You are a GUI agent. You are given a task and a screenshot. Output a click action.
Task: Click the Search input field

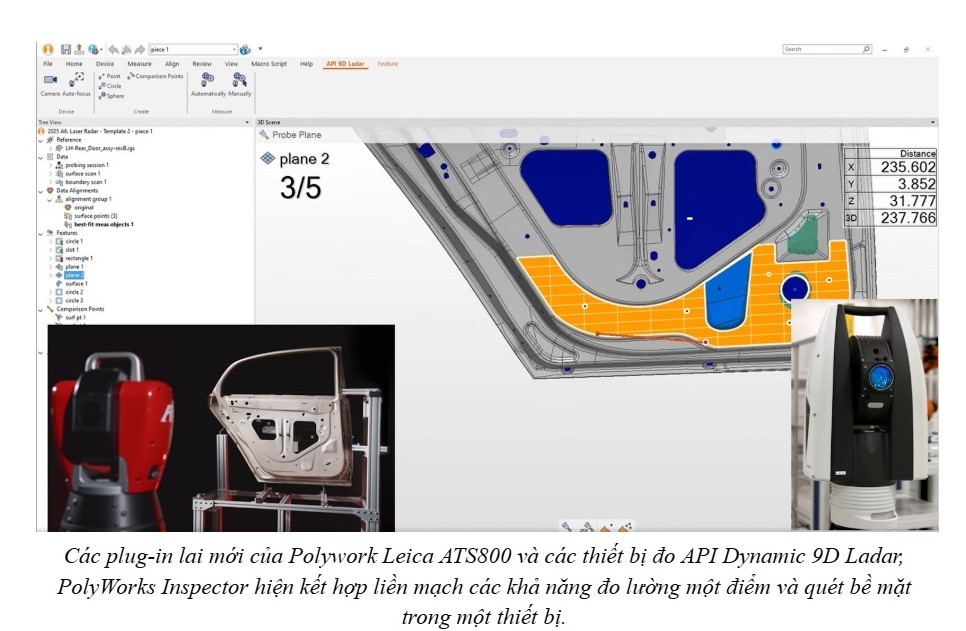[820, 49]
